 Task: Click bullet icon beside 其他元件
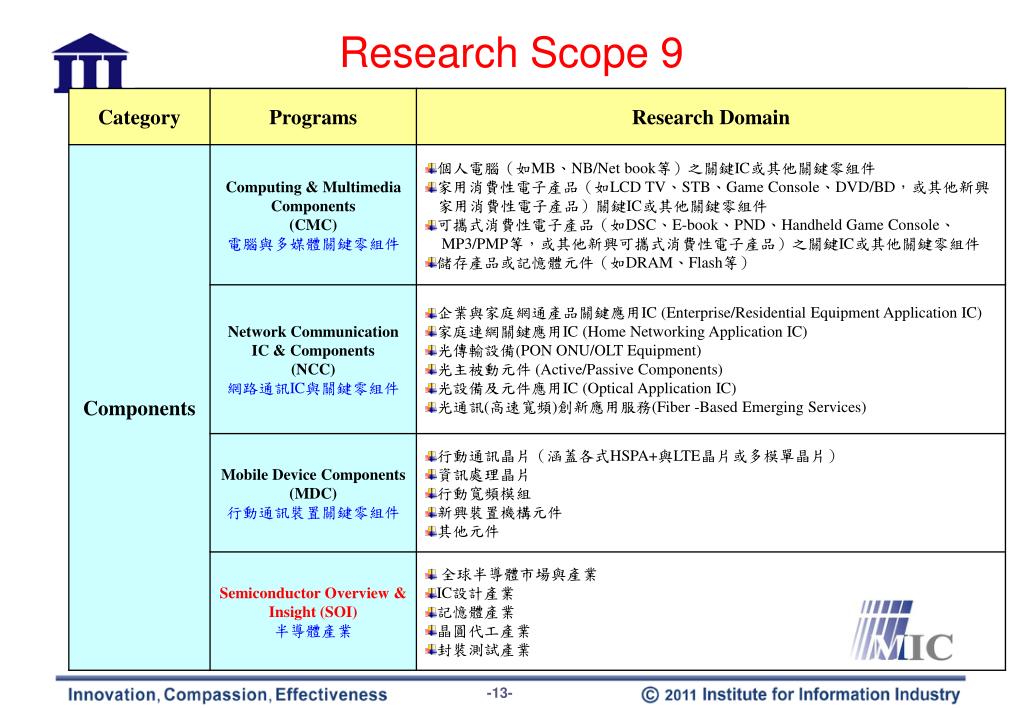431,532
